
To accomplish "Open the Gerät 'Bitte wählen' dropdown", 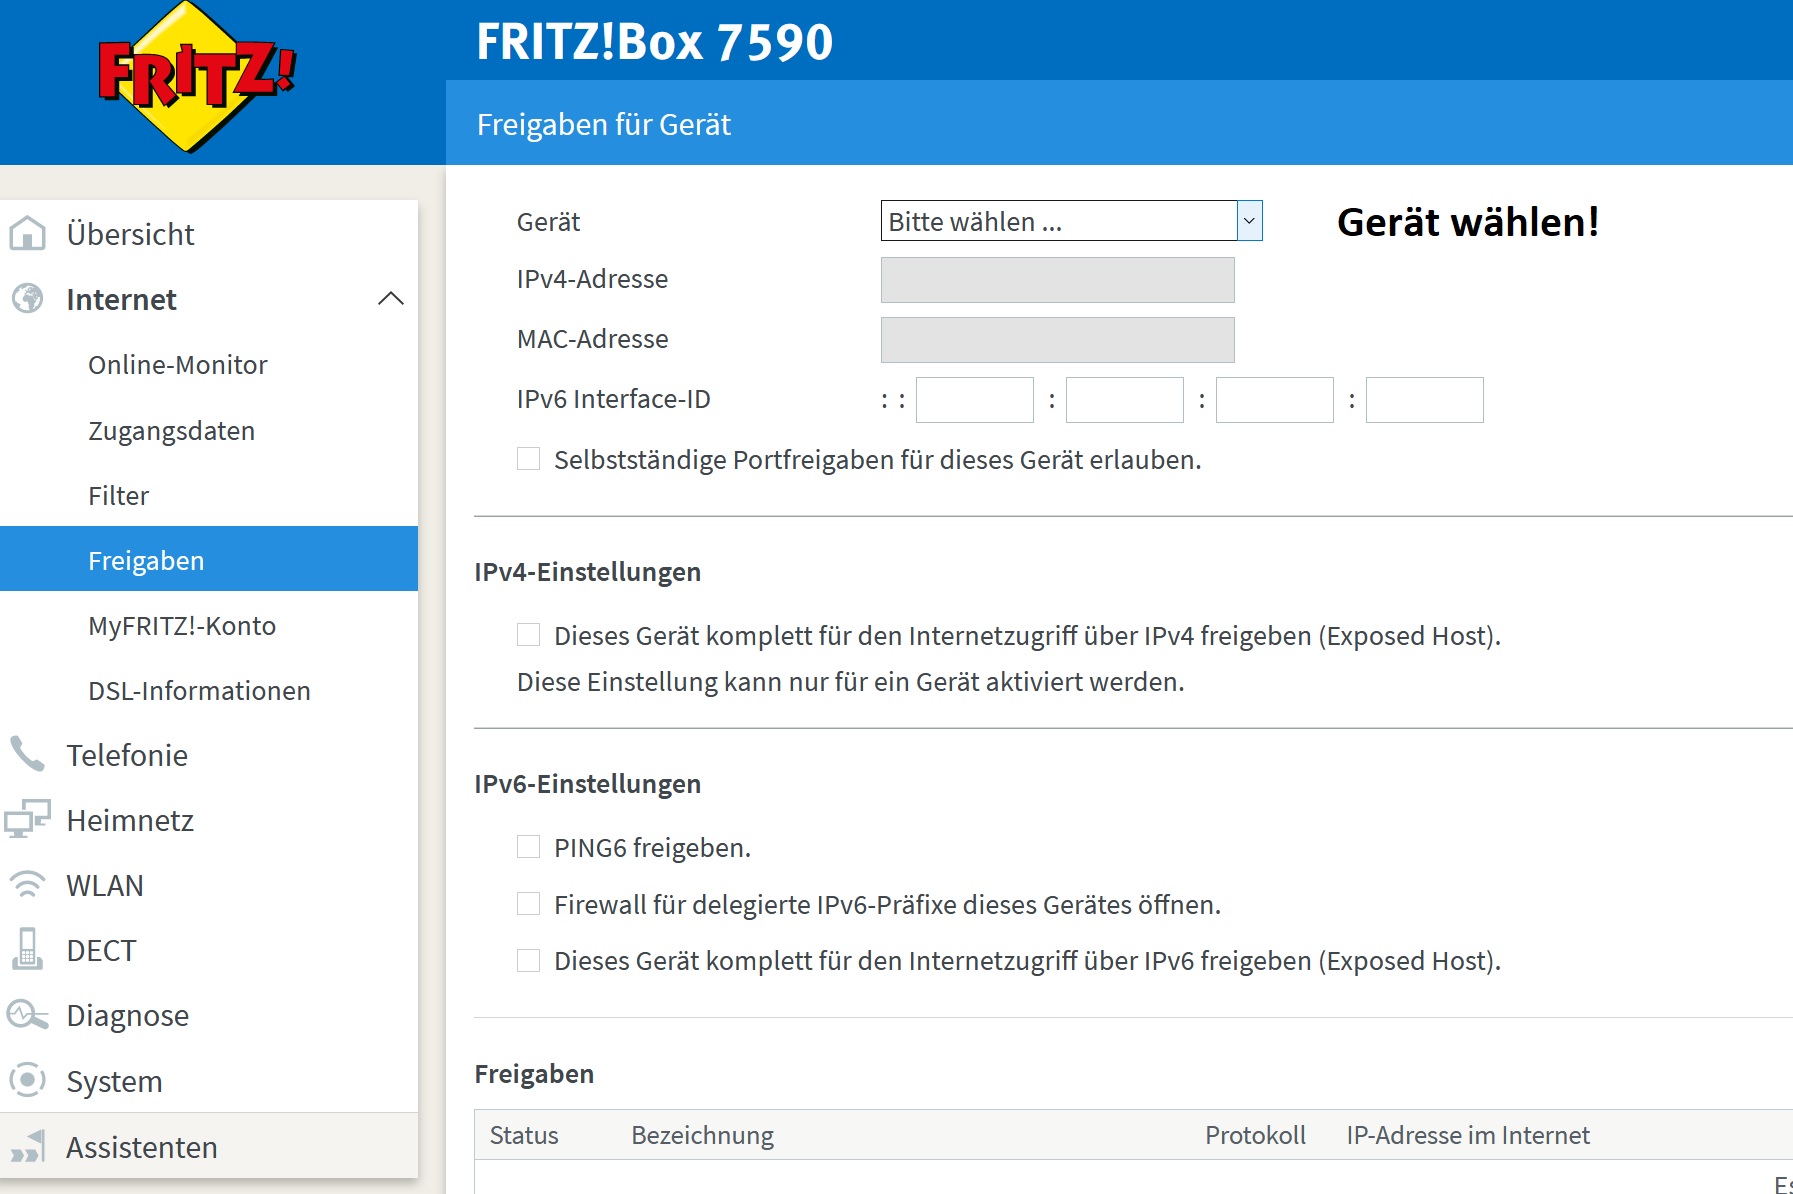I will tap(1071, 221).
